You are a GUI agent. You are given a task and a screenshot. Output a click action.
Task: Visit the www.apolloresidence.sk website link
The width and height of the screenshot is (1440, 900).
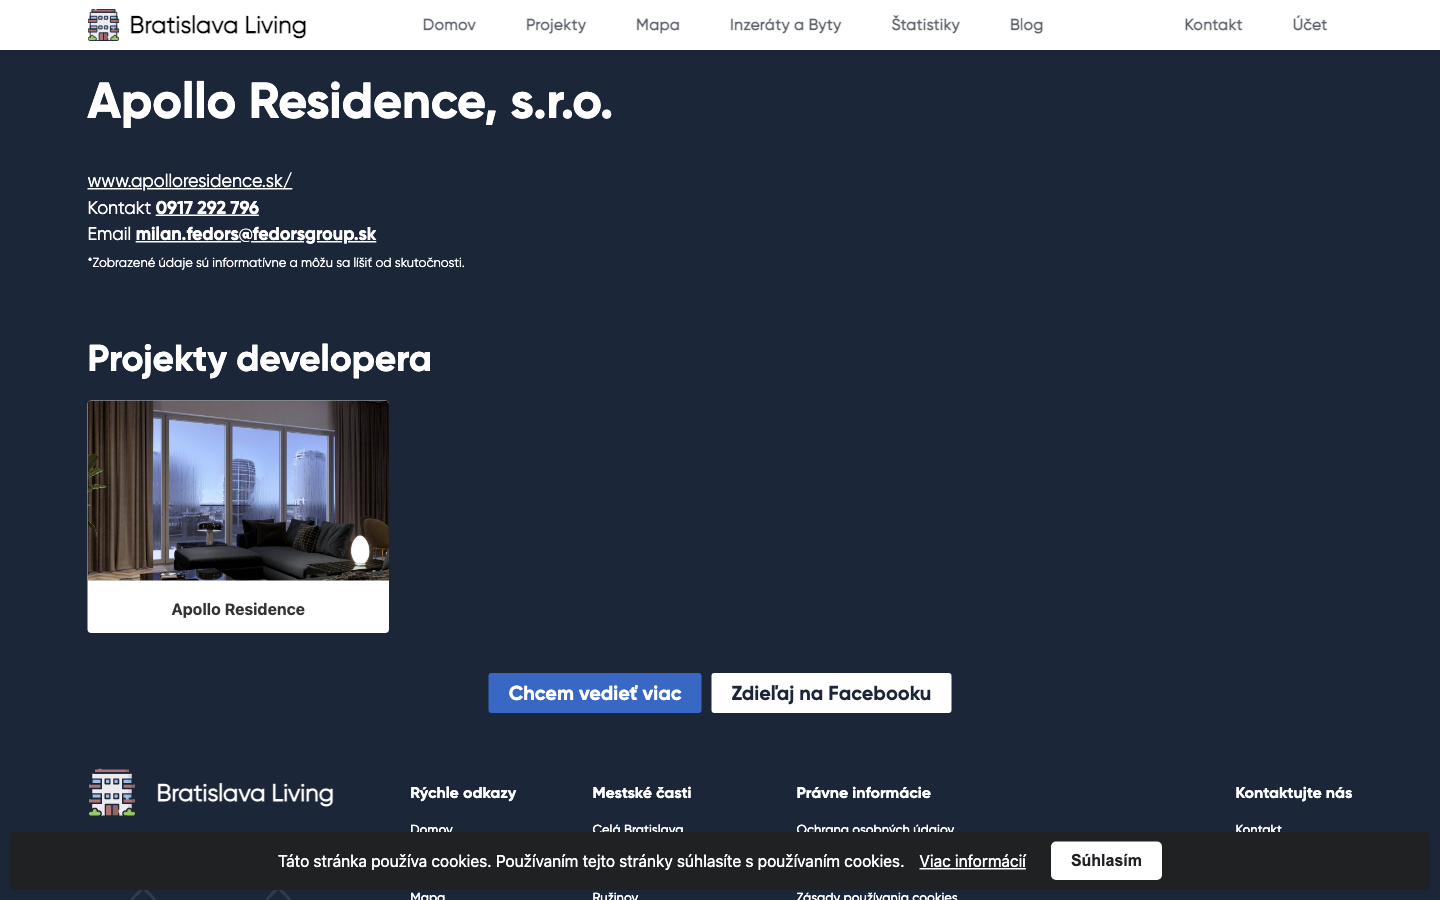(189, 180)
